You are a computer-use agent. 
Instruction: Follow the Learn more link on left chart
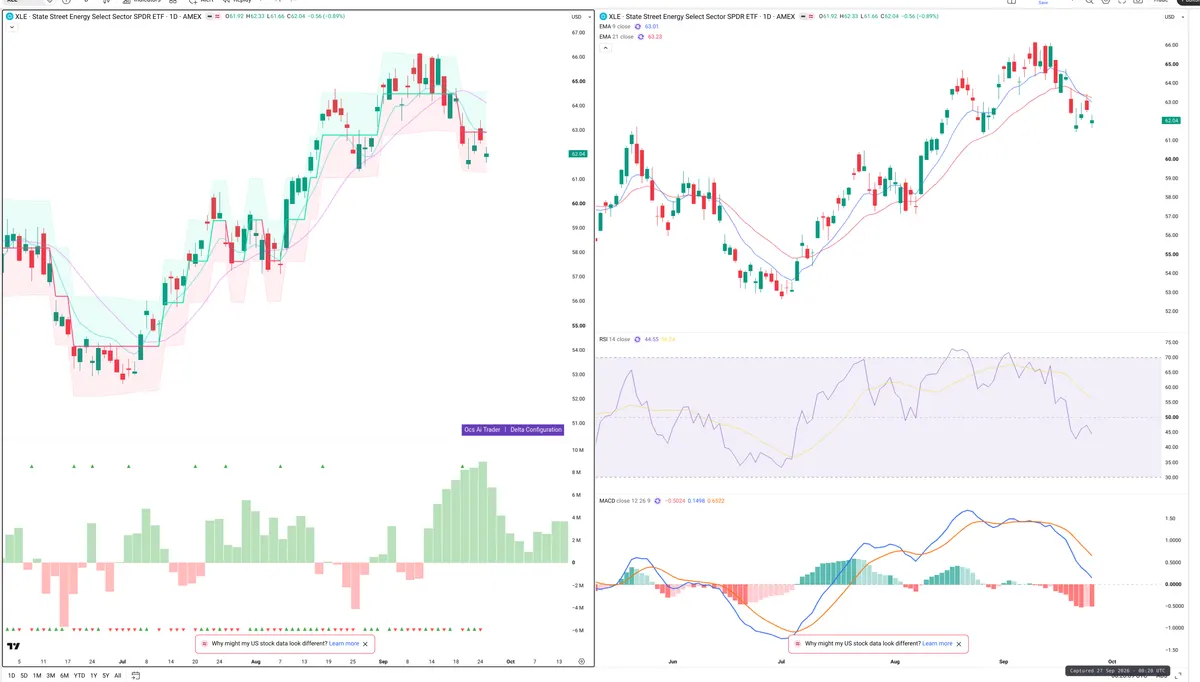344,644
